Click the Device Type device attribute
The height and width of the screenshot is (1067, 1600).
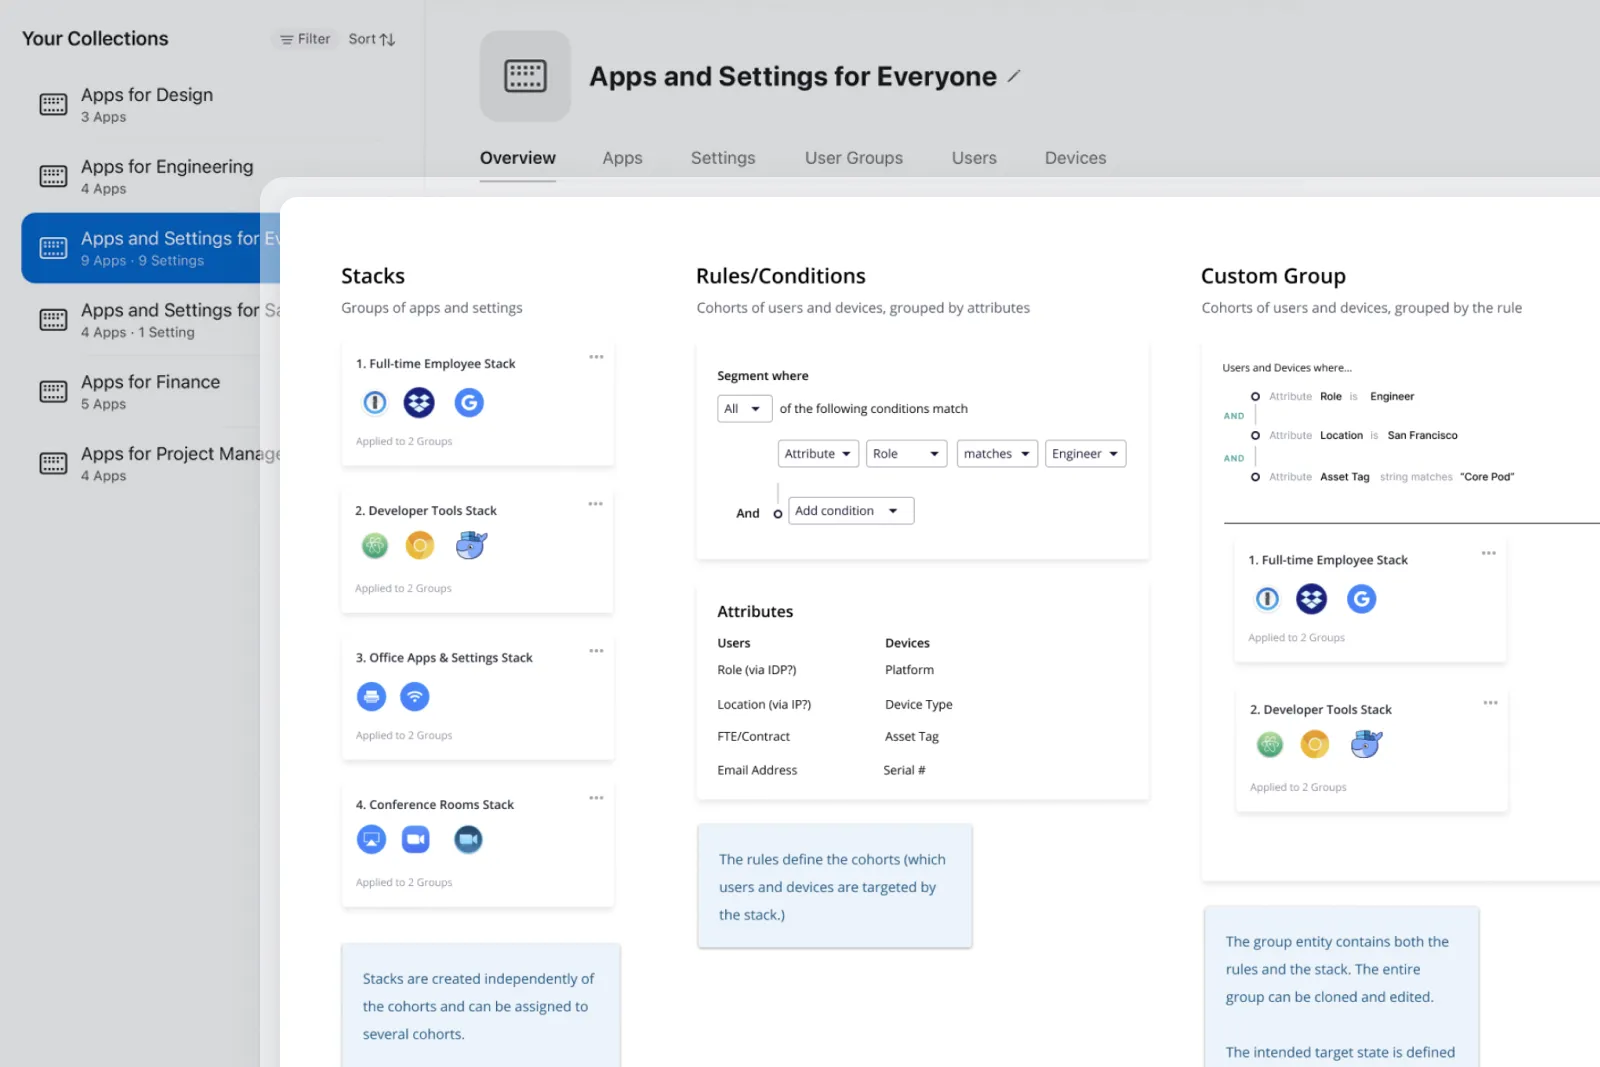[918, 704]
